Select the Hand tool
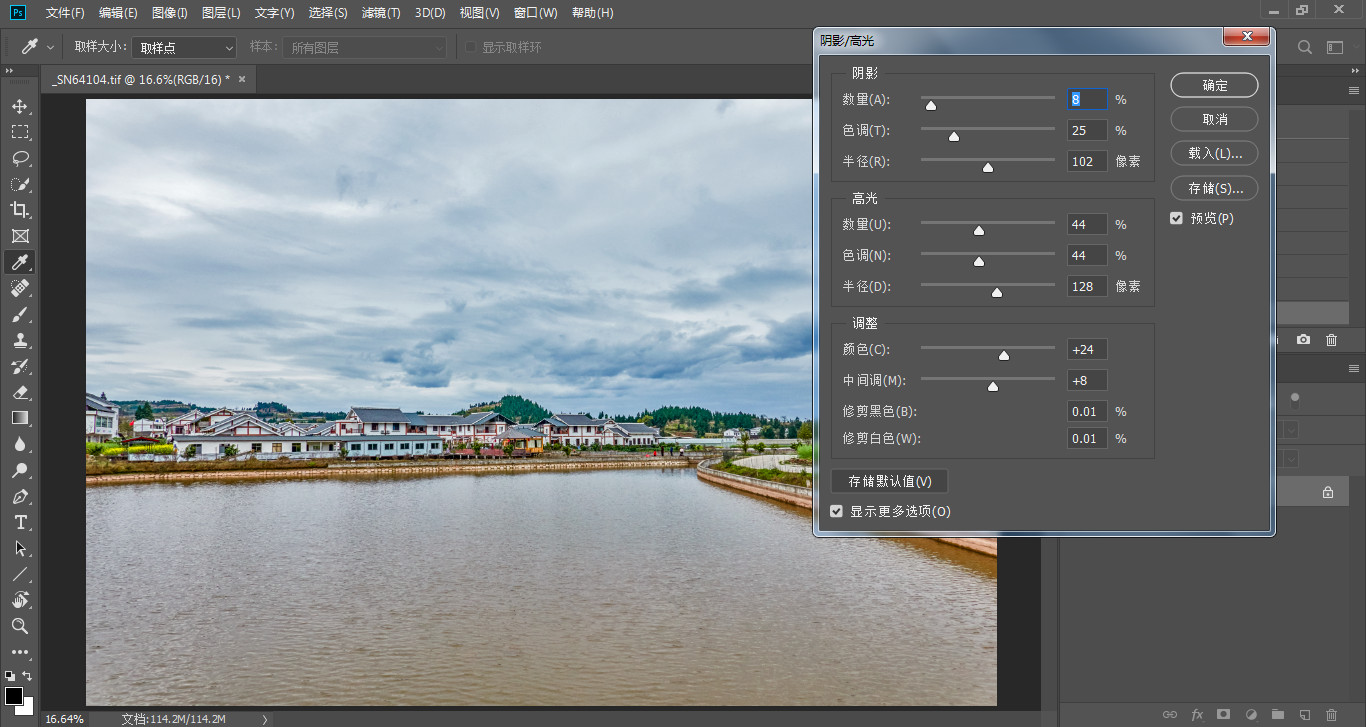Screen dimensions: 1366x727 tap(20, 600)
